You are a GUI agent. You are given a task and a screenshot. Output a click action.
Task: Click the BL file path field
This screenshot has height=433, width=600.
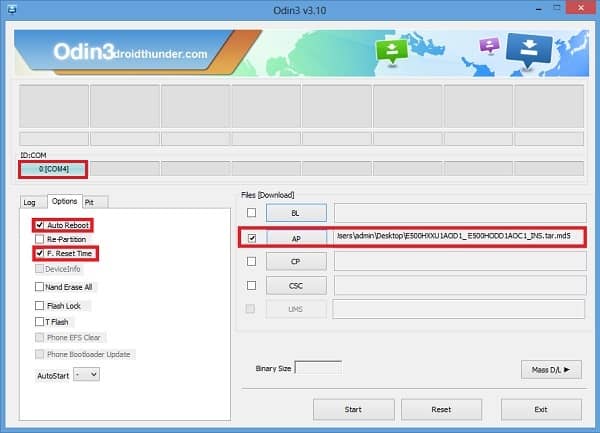[x=460, y=213]
